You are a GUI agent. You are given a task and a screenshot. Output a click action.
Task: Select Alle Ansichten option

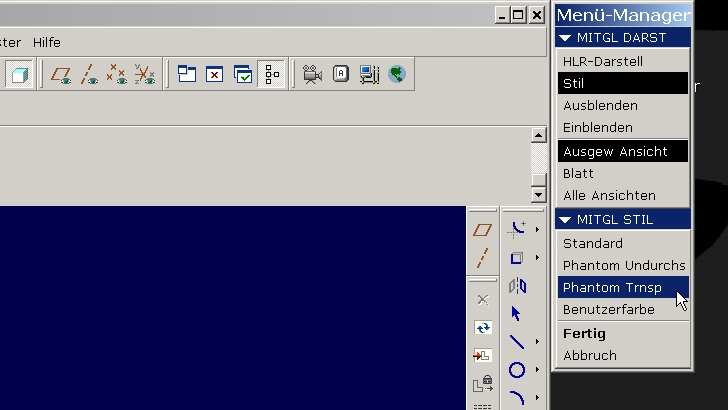tap(623, 195)
